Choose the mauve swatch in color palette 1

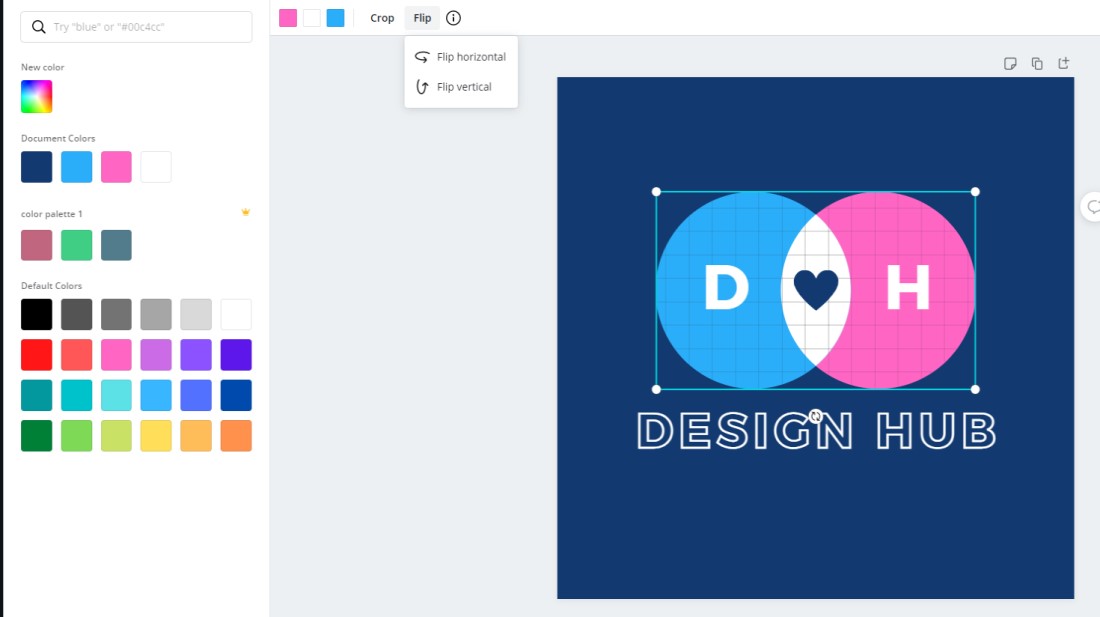coord(36,245)
